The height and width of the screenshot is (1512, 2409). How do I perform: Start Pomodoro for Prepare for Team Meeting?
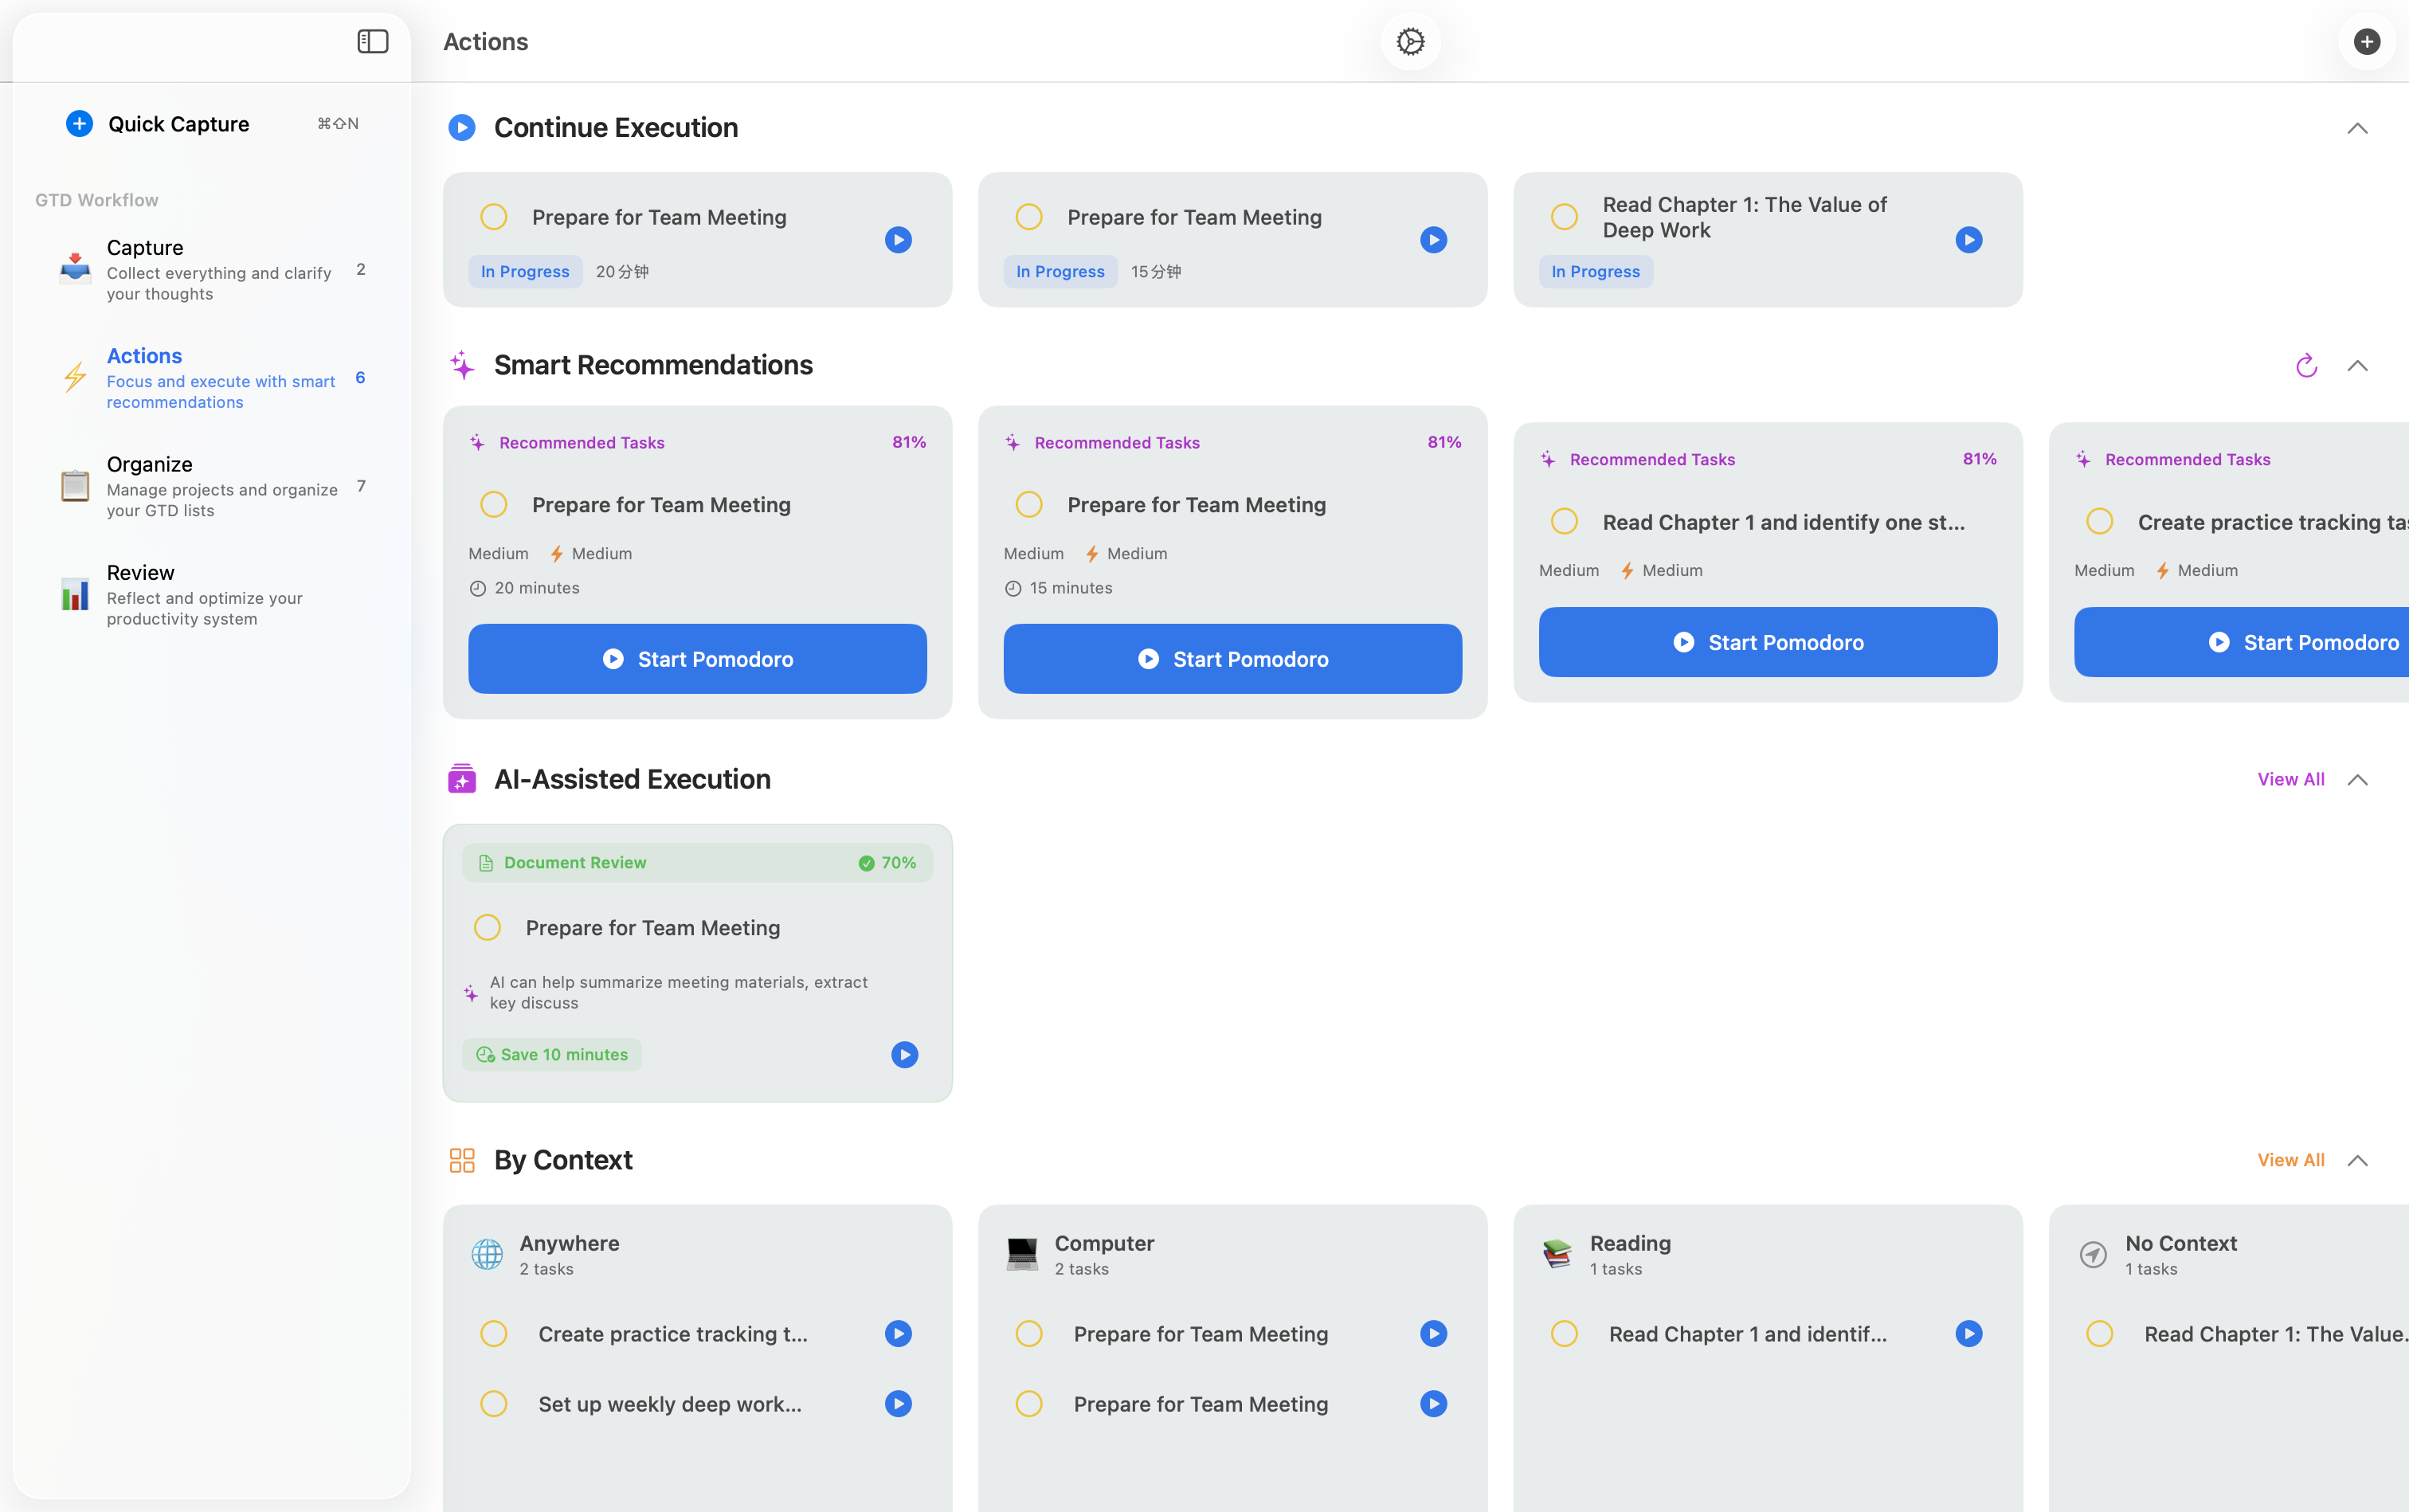(696, 658)
